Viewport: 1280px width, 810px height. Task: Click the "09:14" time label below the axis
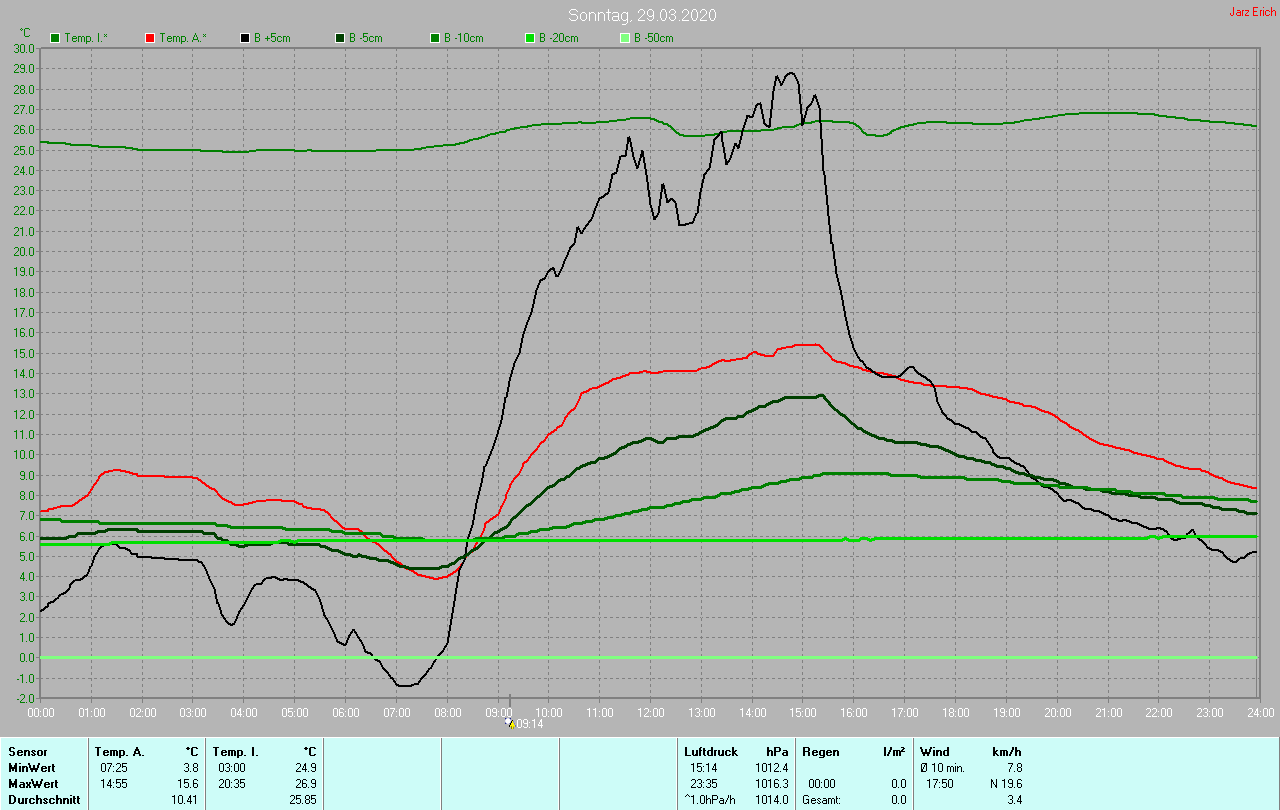pyautogui.click(x=530, y=724)
